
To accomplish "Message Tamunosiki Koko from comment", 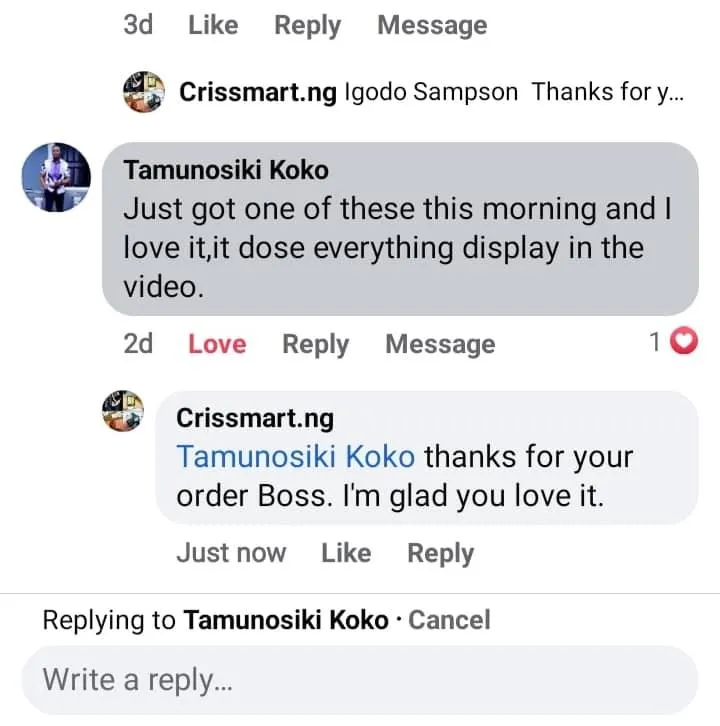I will [x=440, y=344].
